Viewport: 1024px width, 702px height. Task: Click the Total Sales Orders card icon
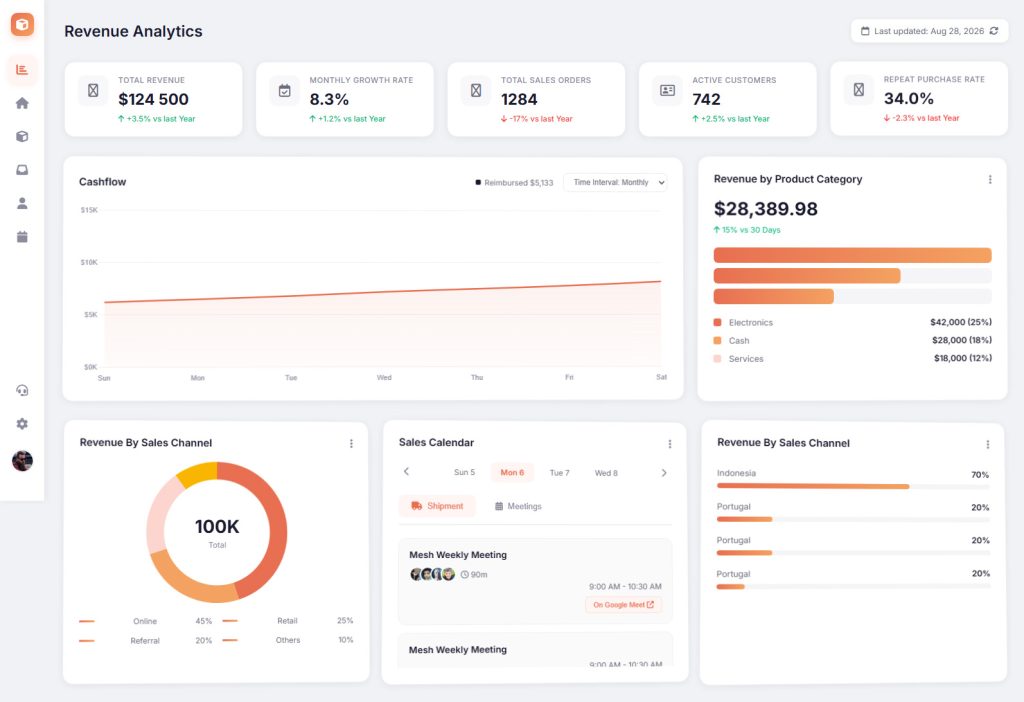click(x=476, y=90)
